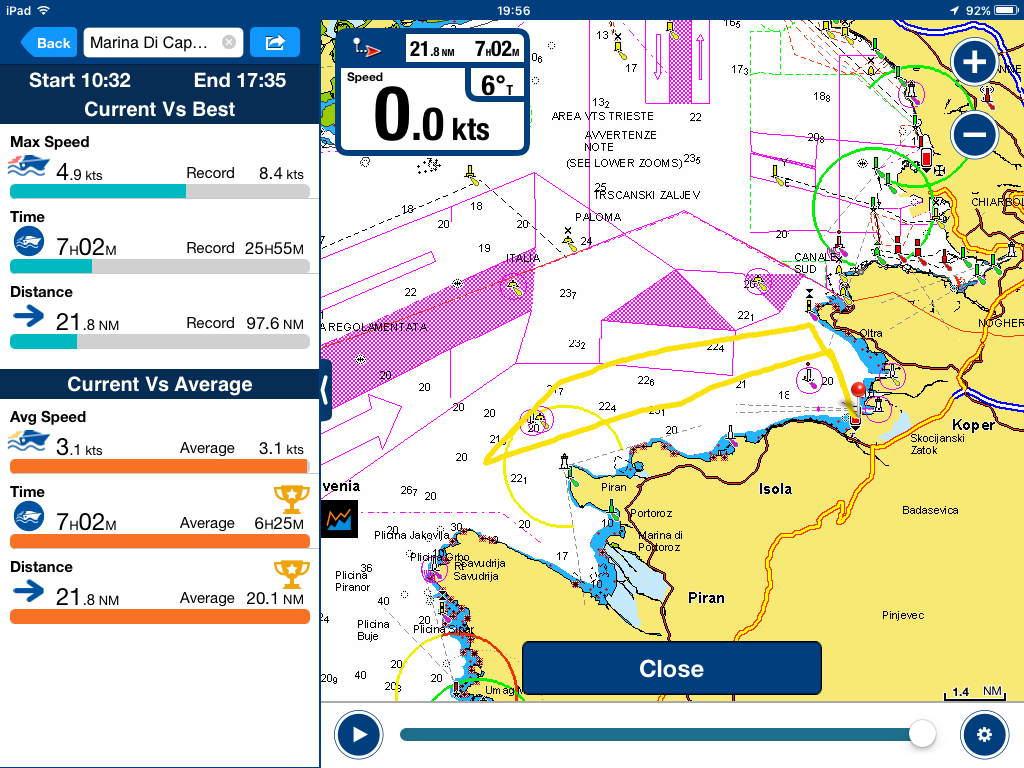Image resolution: width=1024 pixels, height=768 pixels.
Task: Open the share track icon
Action: pyautogui.click(x=275, y=42)
